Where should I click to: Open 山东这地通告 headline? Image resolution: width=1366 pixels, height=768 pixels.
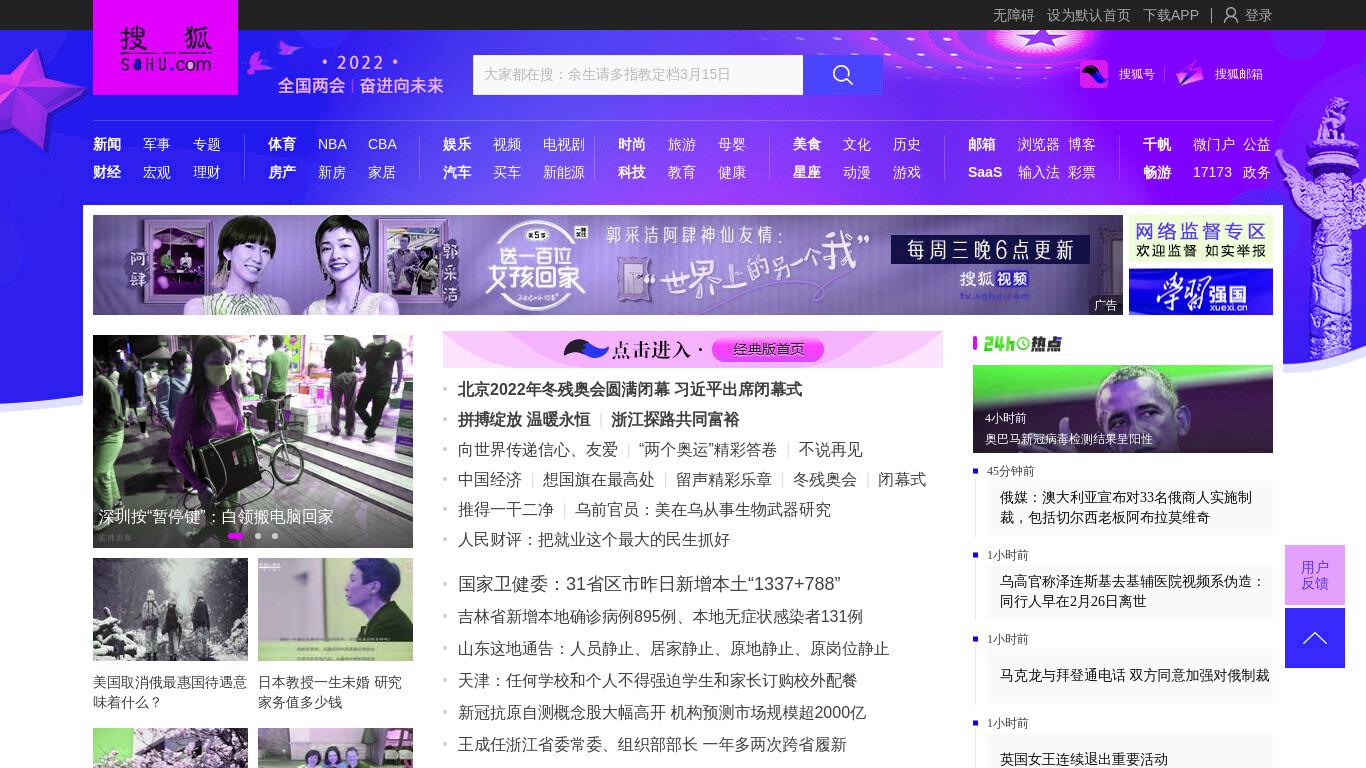point(674,648)
